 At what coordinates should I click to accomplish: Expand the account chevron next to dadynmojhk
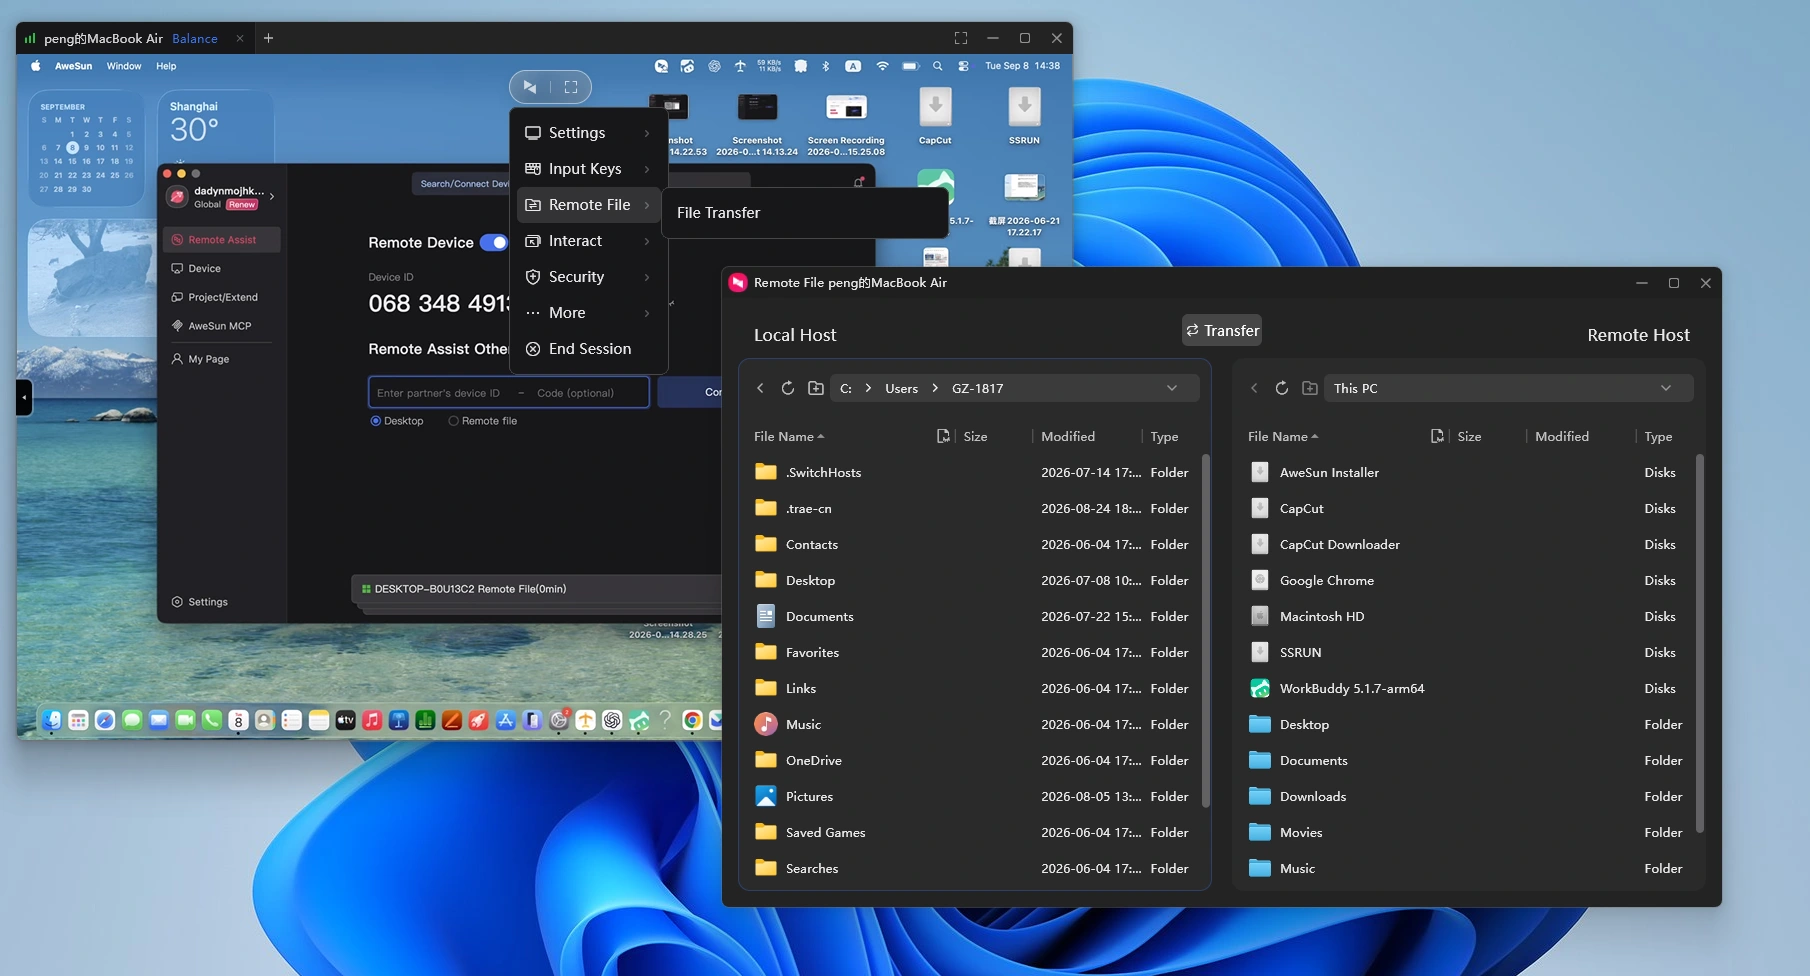[272, 197]
